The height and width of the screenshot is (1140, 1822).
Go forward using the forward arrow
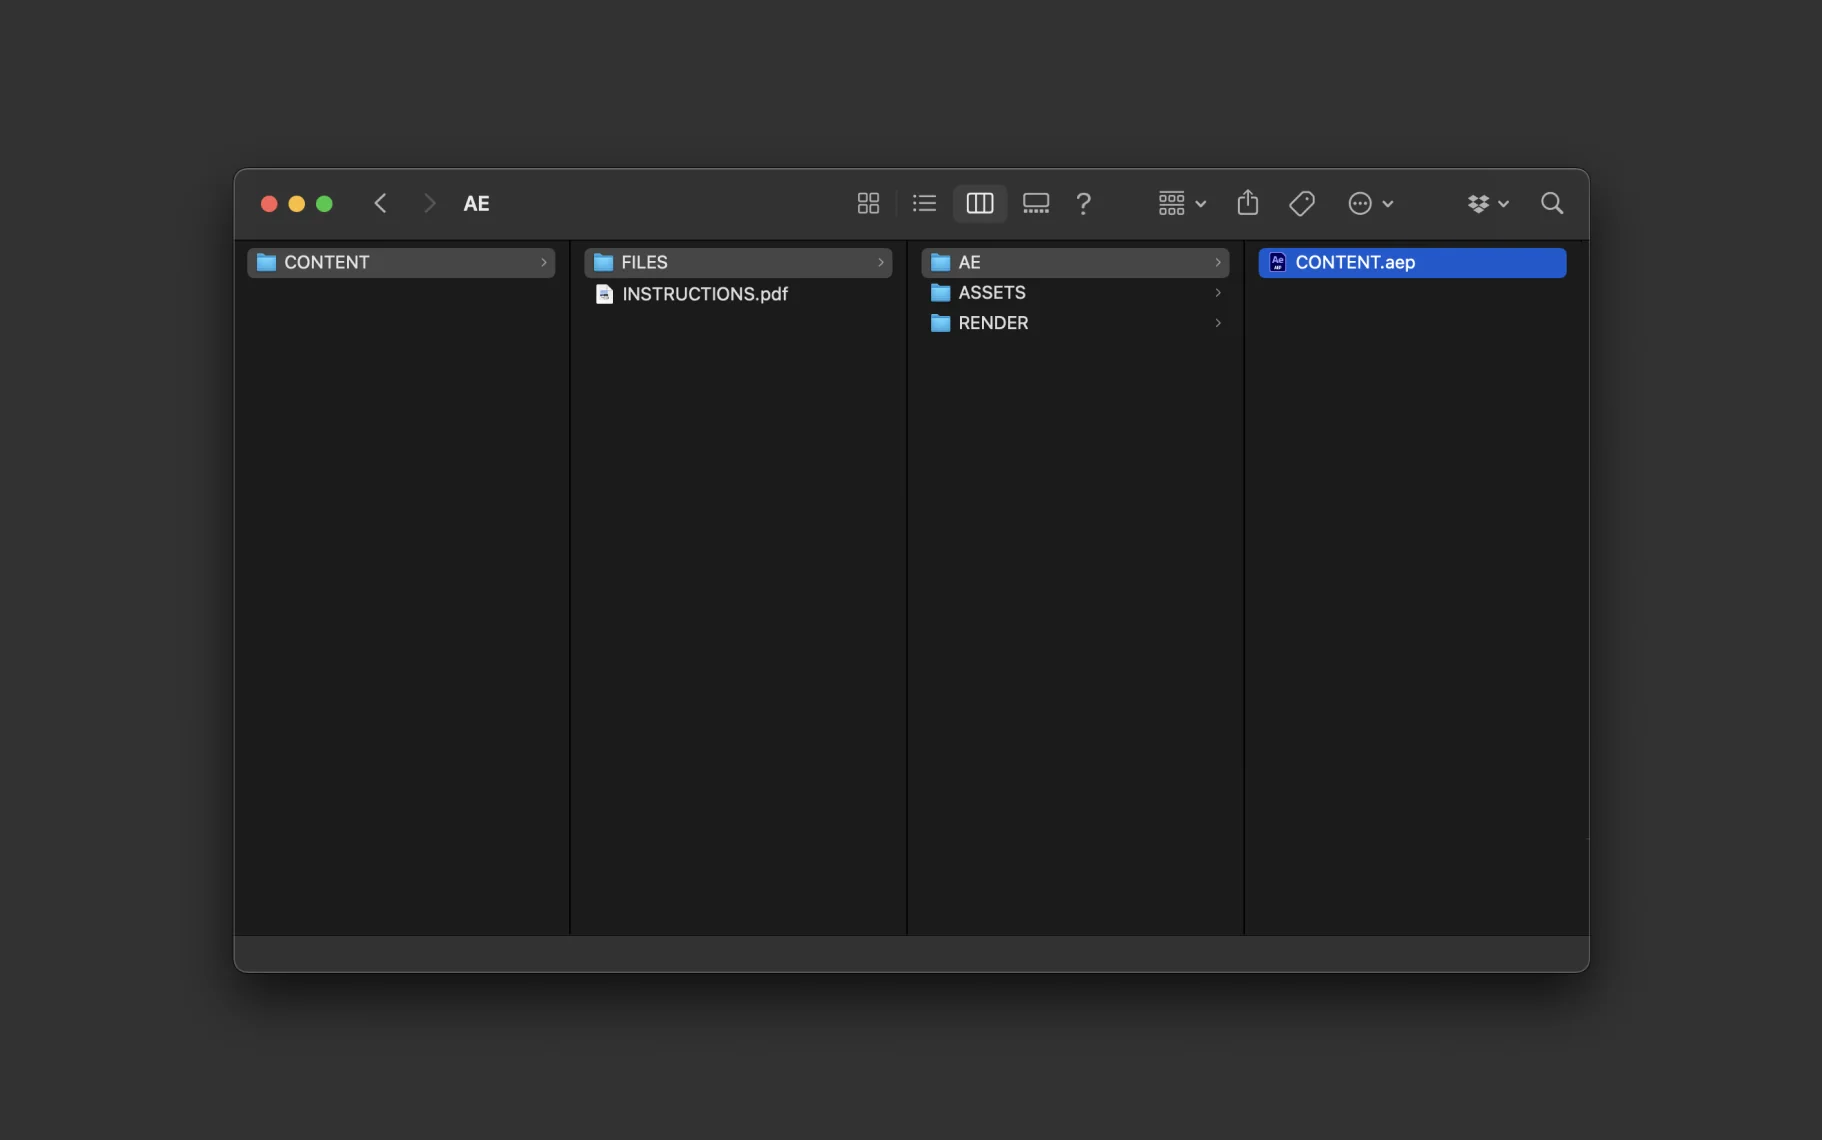(430, 203)
